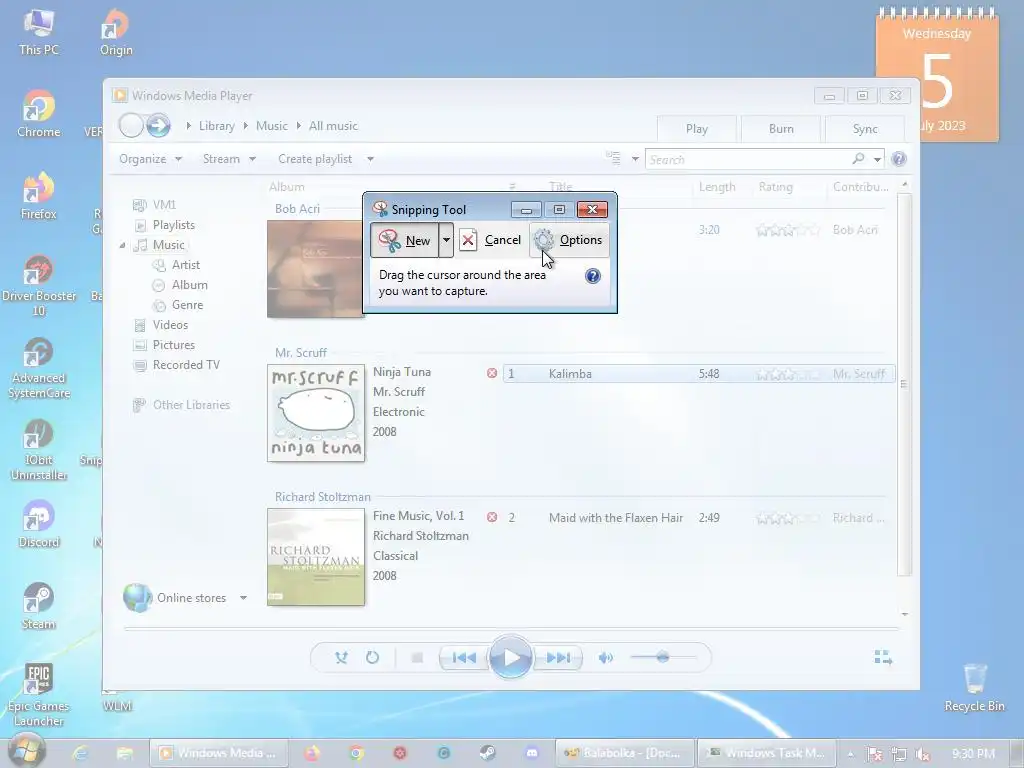This screenshot has width=1024, height=768.
Task: Select the Richard Stoltzman album cover
Action: (x=316, y=557)
